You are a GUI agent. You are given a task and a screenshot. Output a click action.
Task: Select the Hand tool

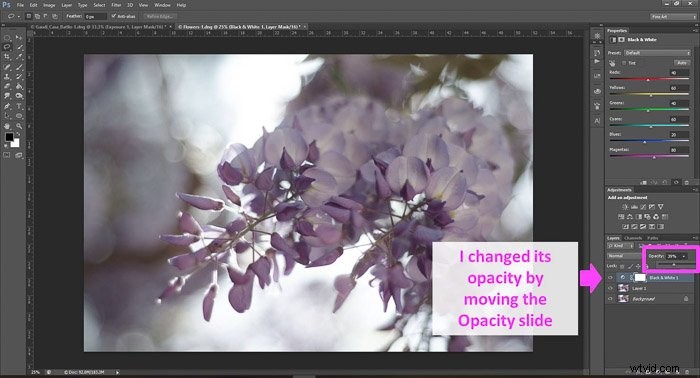pyautogui.click(x=7, y=126)
